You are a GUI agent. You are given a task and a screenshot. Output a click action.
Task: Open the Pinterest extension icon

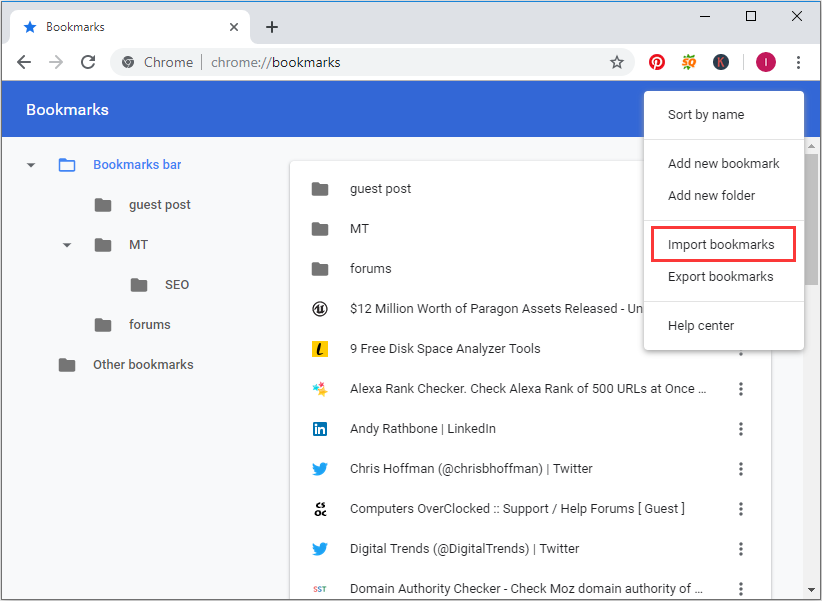point(657,62)
